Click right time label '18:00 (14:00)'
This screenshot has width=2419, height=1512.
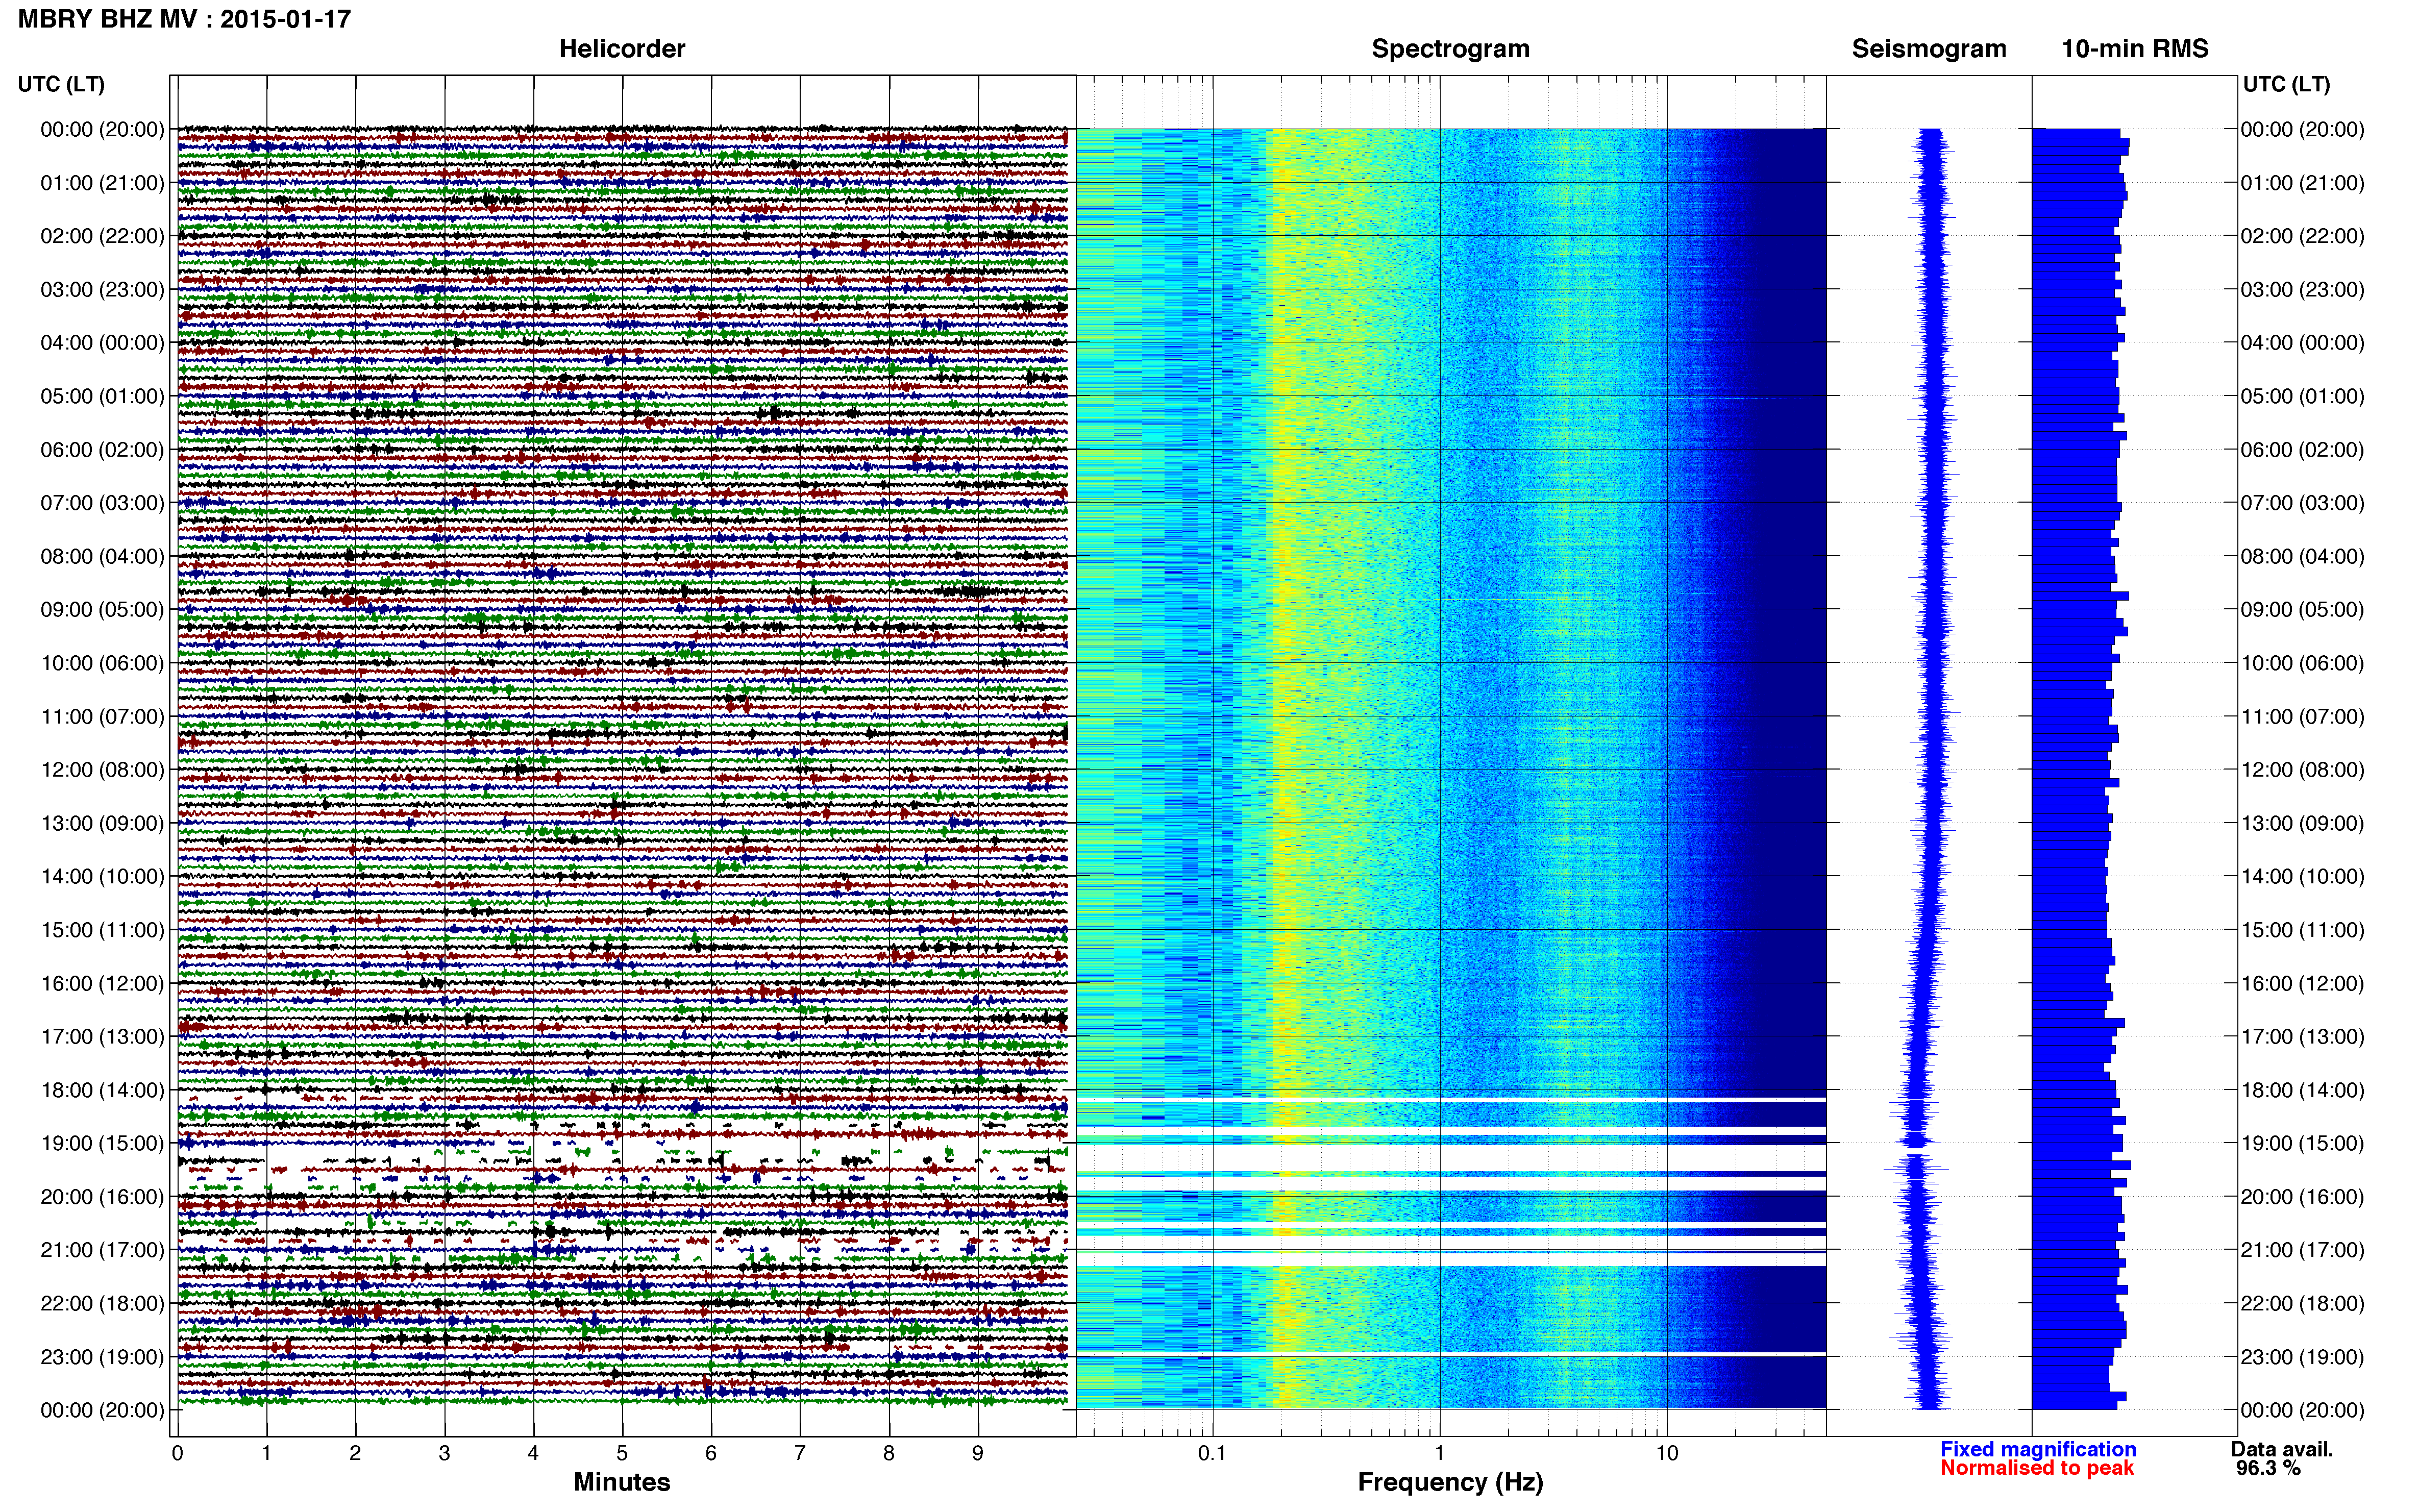[2302, 1090]
